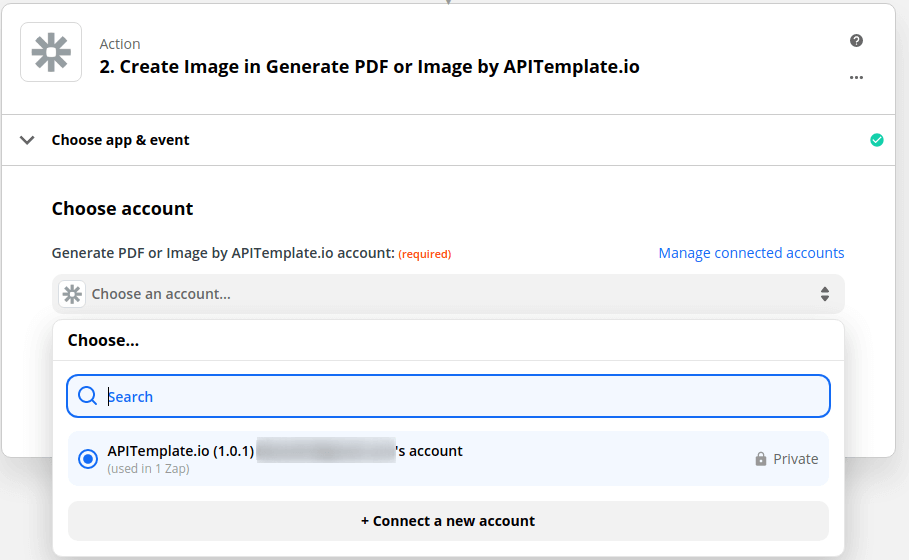Click the Choose... list header

coord(103,340)
